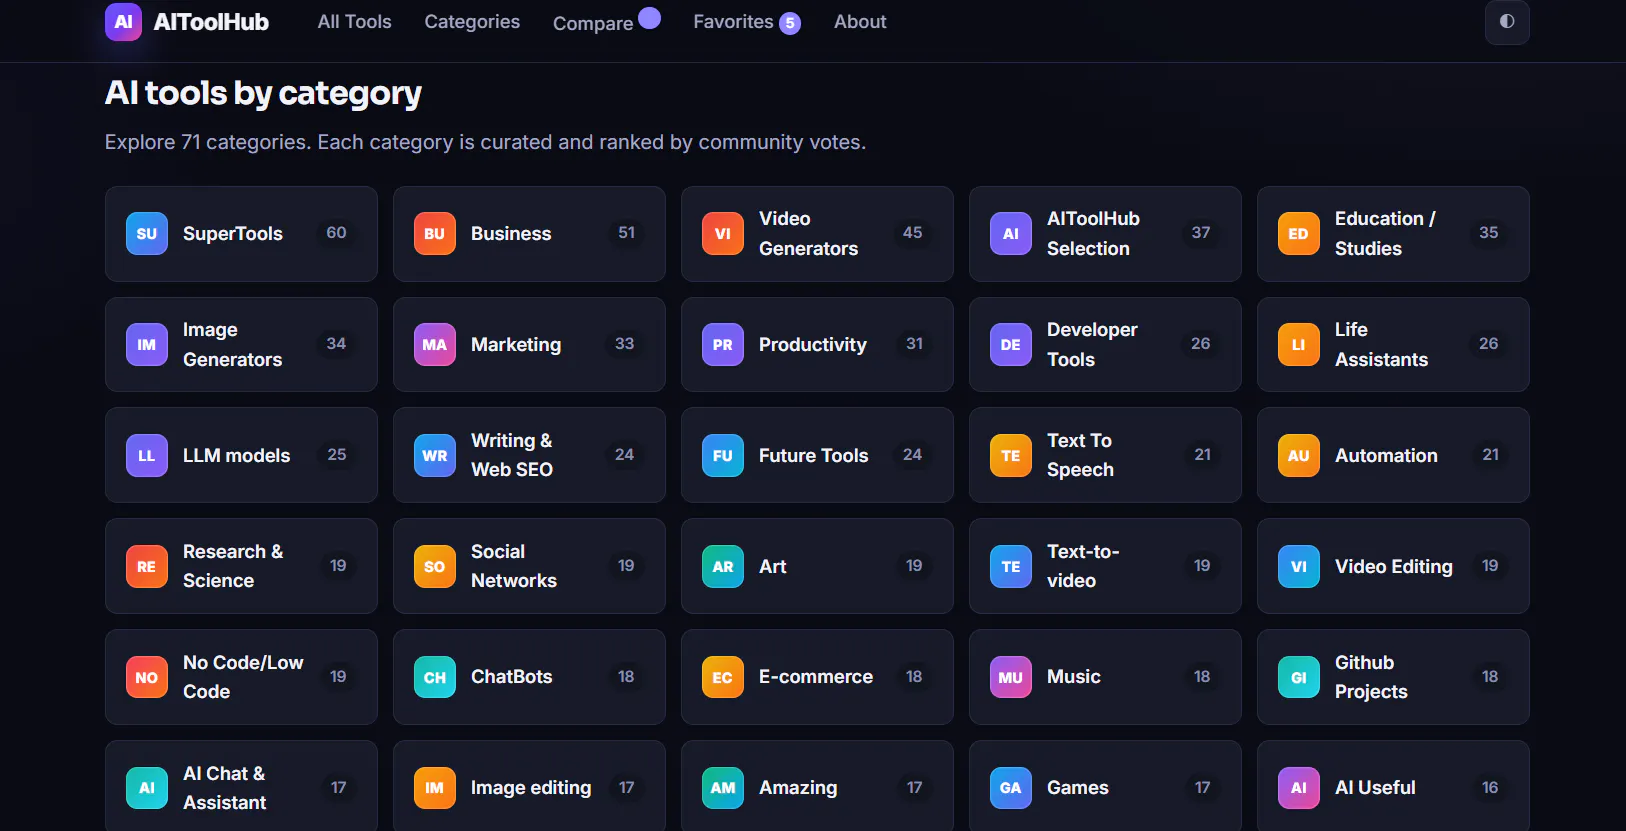Click the EC E-commerce icon
Screen dimensions: 1626x831
tap(723, 678)
